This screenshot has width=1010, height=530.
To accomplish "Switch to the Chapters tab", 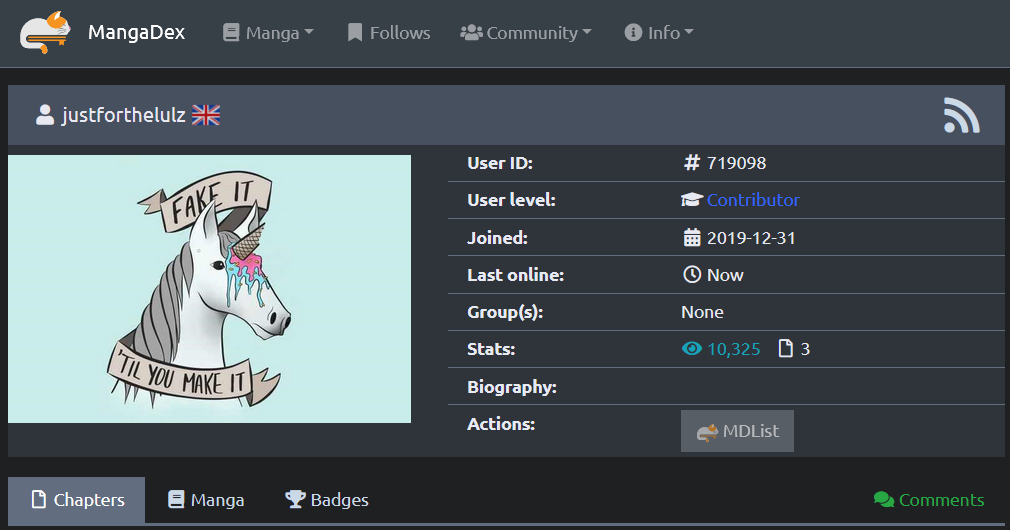I will coord(77,500).
